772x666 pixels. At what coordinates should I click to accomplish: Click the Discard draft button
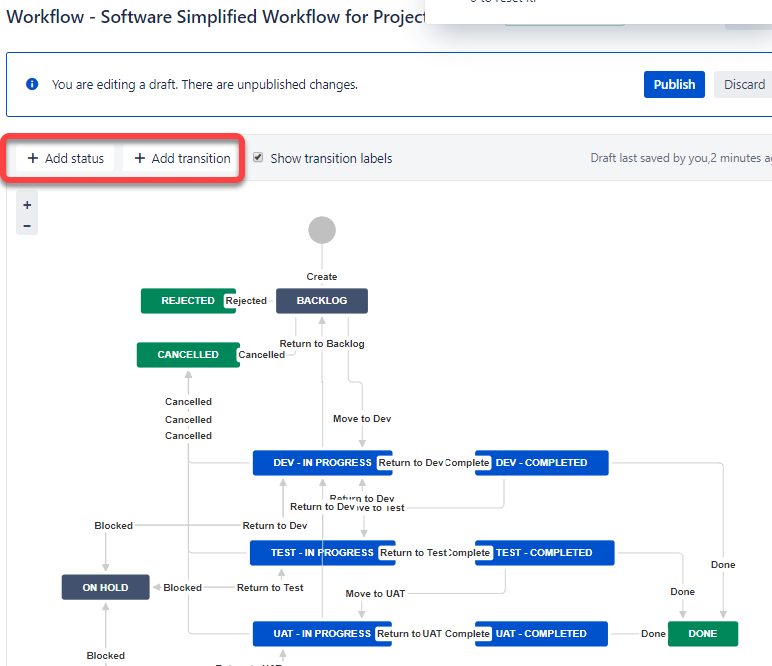(x=743, y=85)
